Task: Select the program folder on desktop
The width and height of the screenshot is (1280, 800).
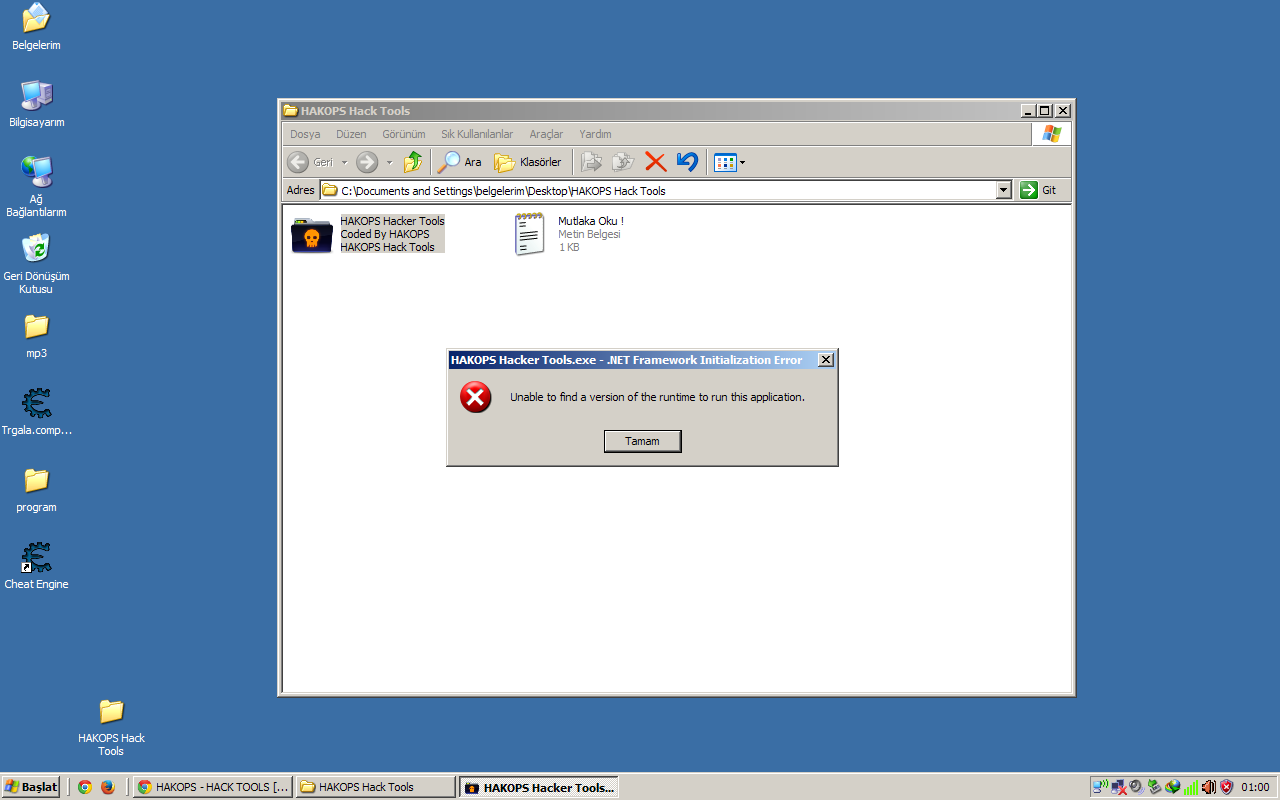Action: [36, 490]
